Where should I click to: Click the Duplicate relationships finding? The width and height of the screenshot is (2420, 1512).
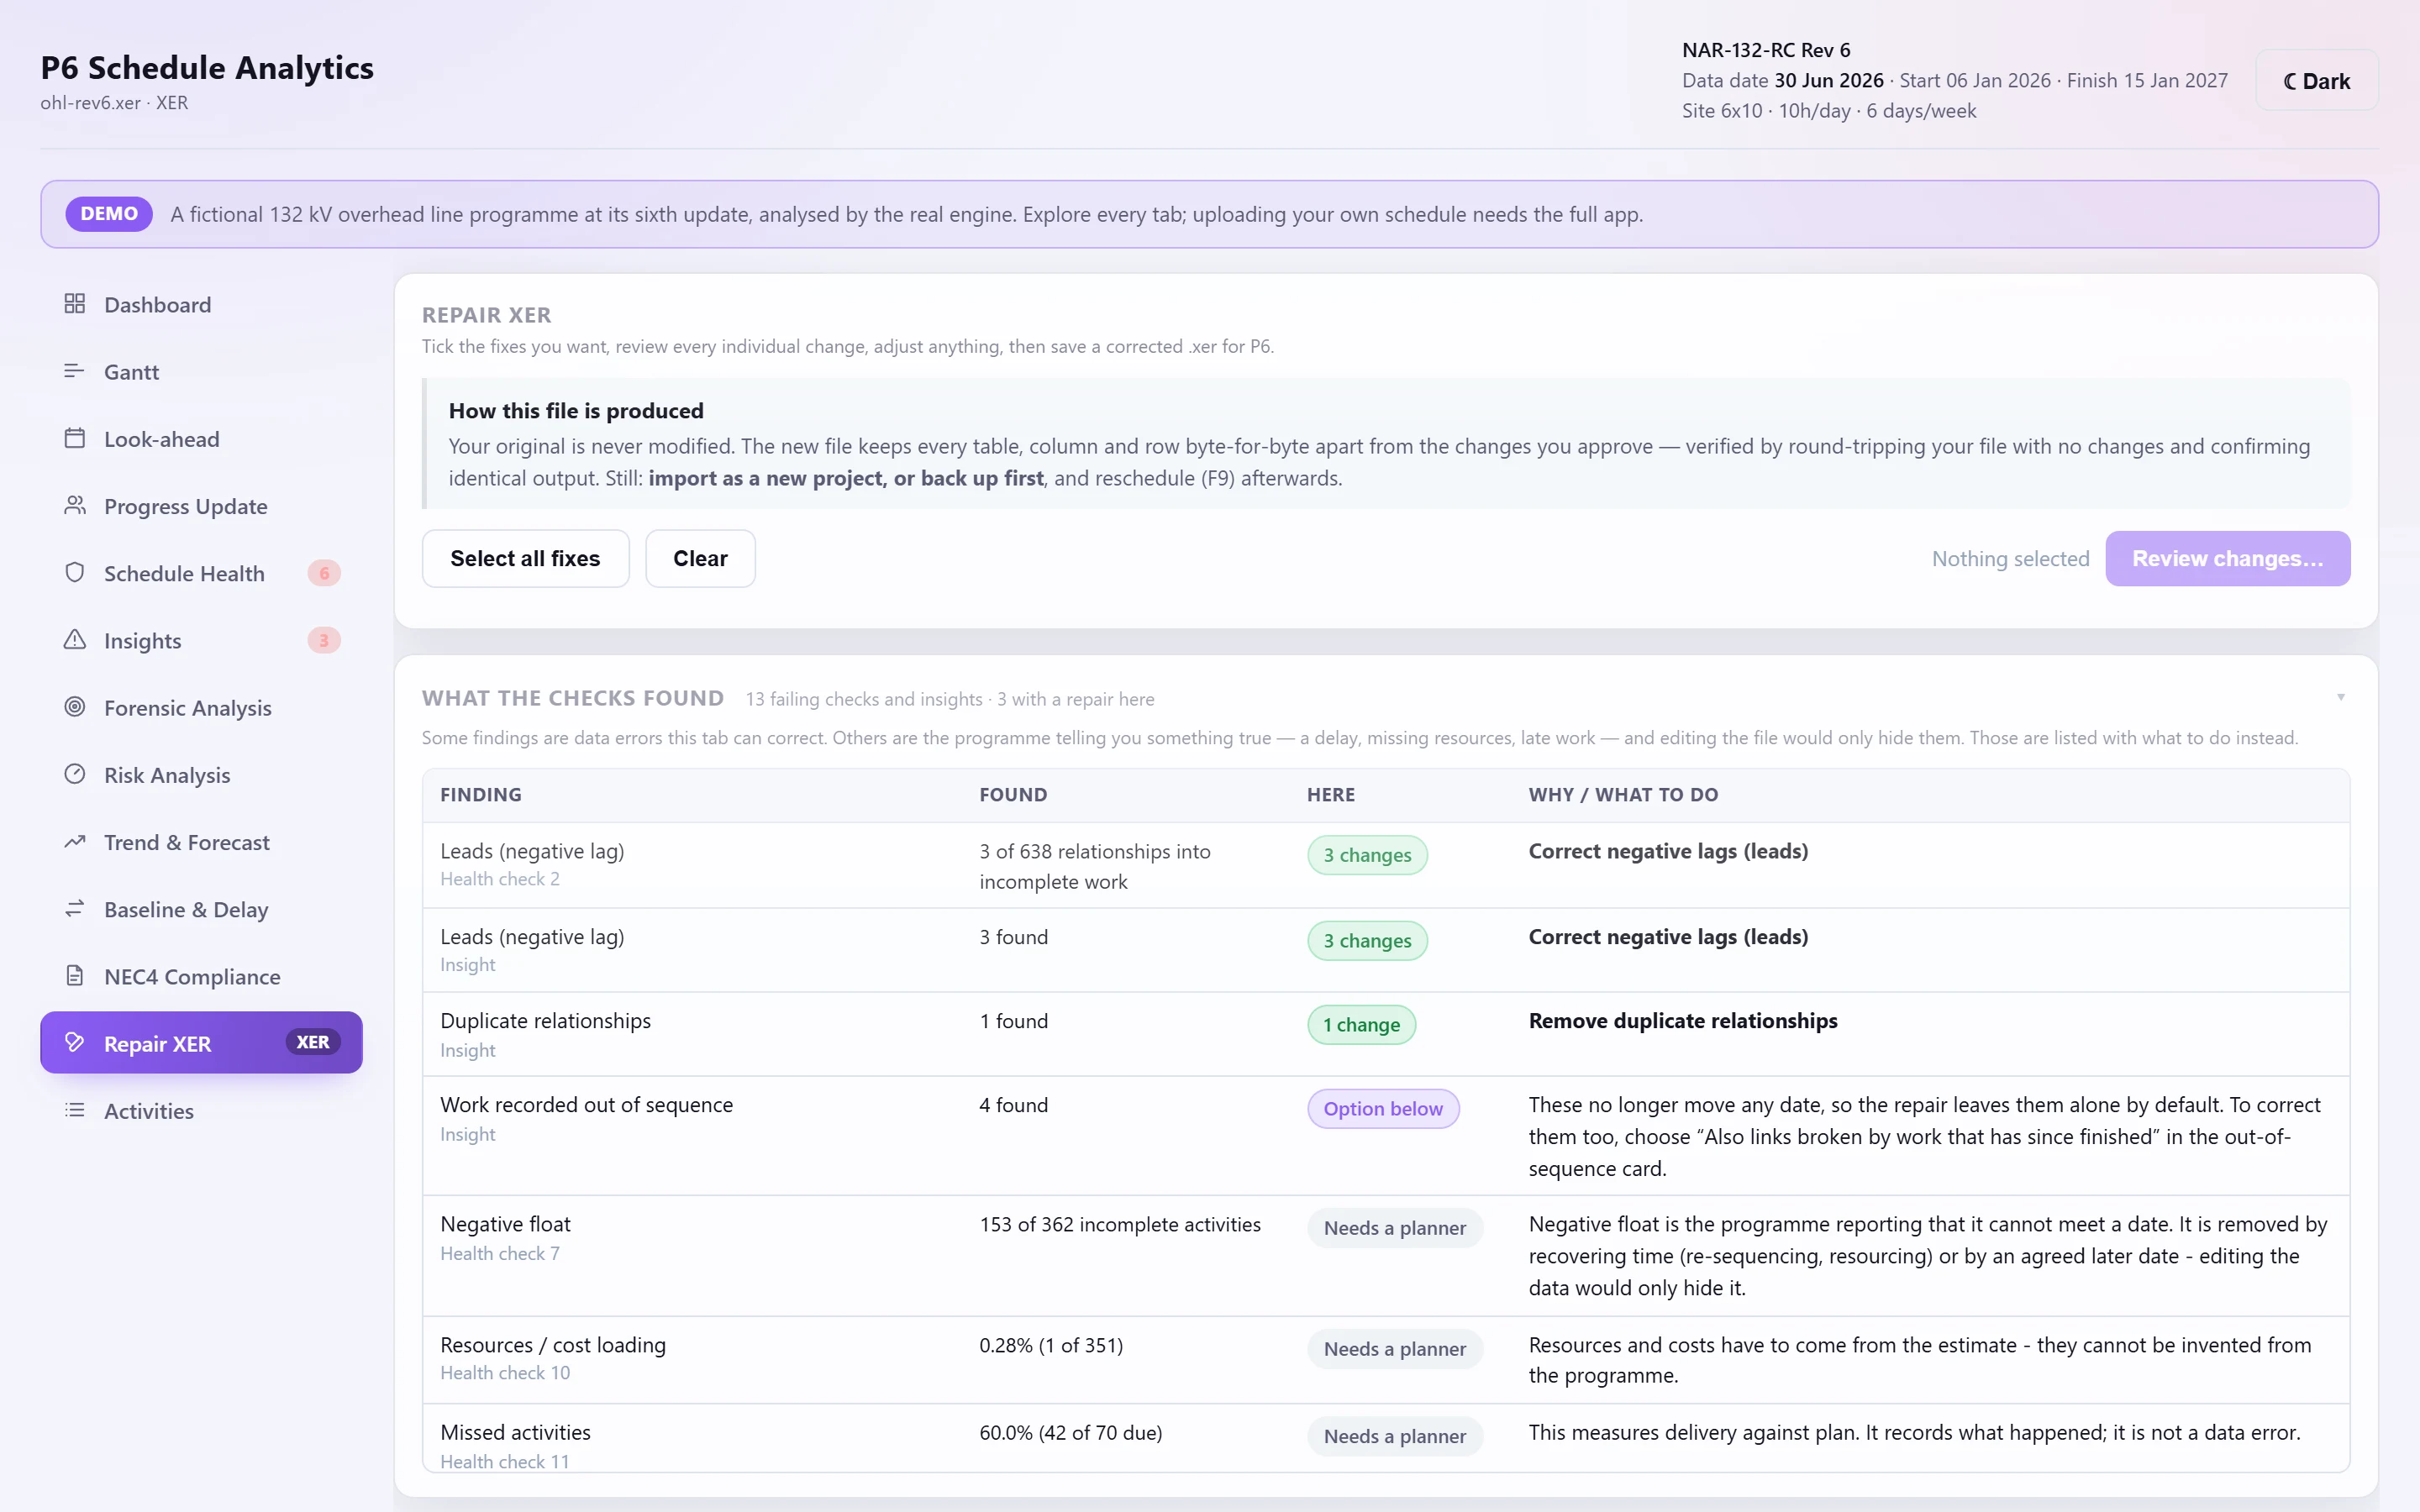tap(545, 1020)
